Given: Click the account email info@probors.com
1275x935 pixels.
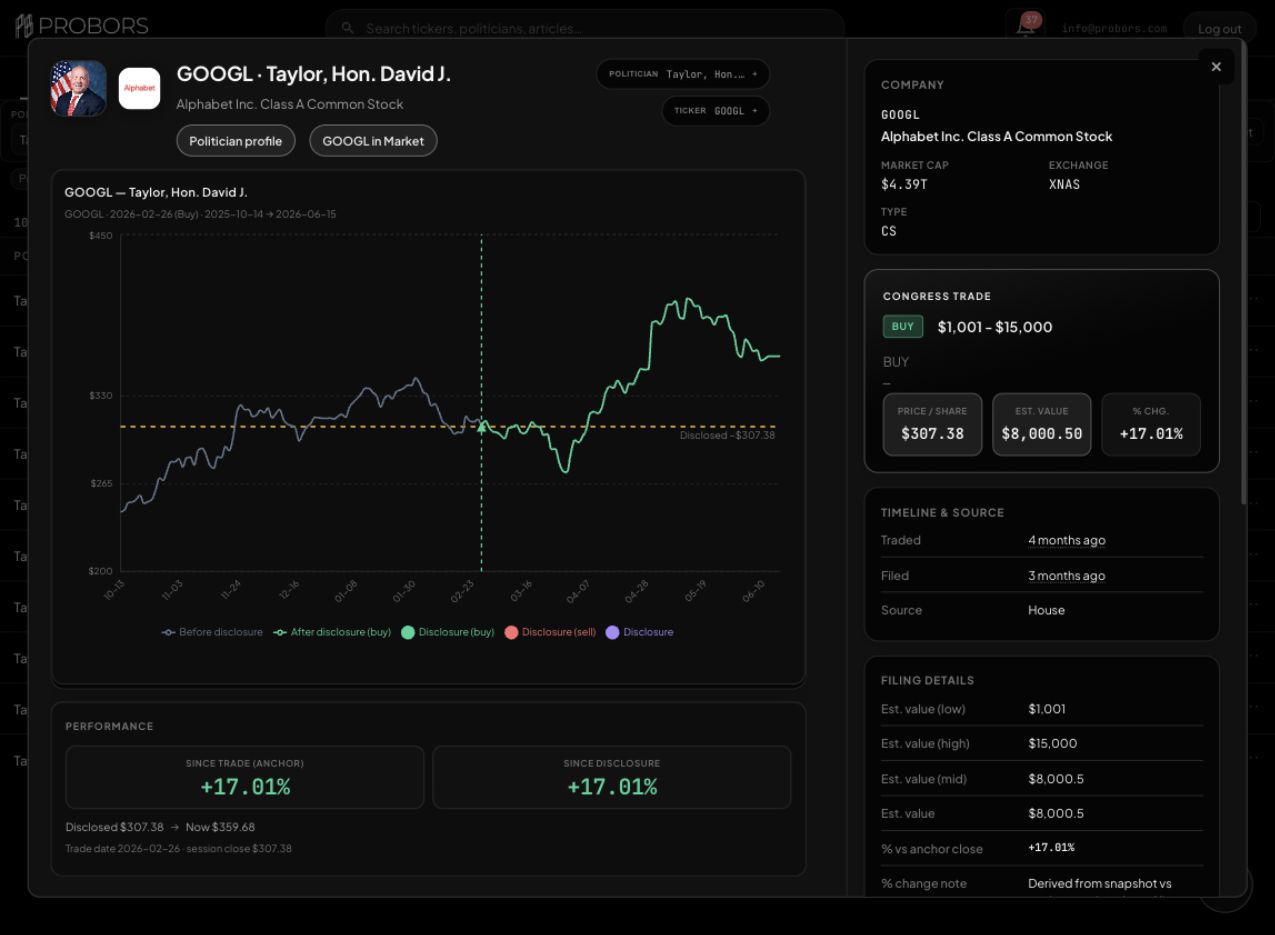Looking at the screenshot, I should [x=1114, y=29].
